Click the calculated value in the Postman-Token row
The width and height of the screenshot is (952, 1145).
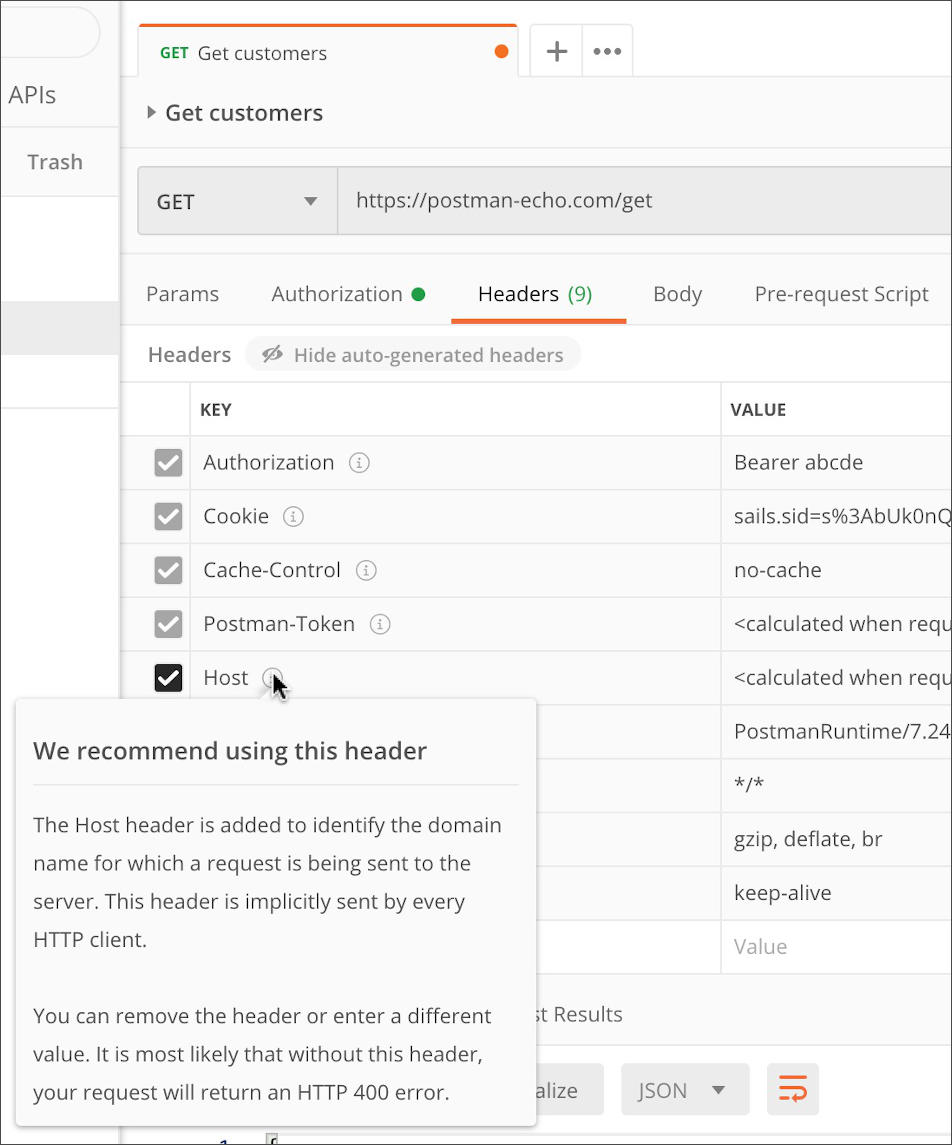pyautogui.click(x=837, y=624)
